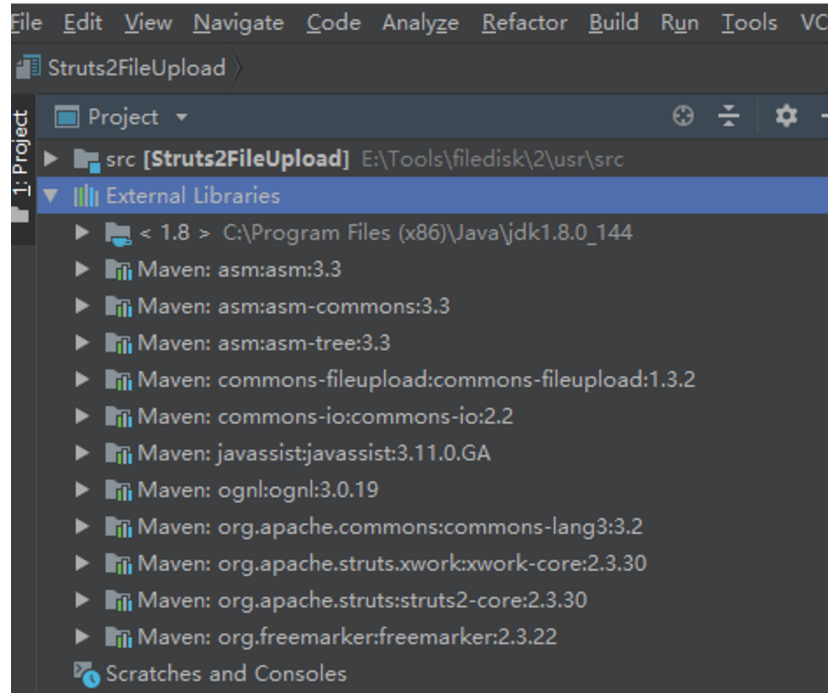Open the Code menu

(x=334, y=23)
